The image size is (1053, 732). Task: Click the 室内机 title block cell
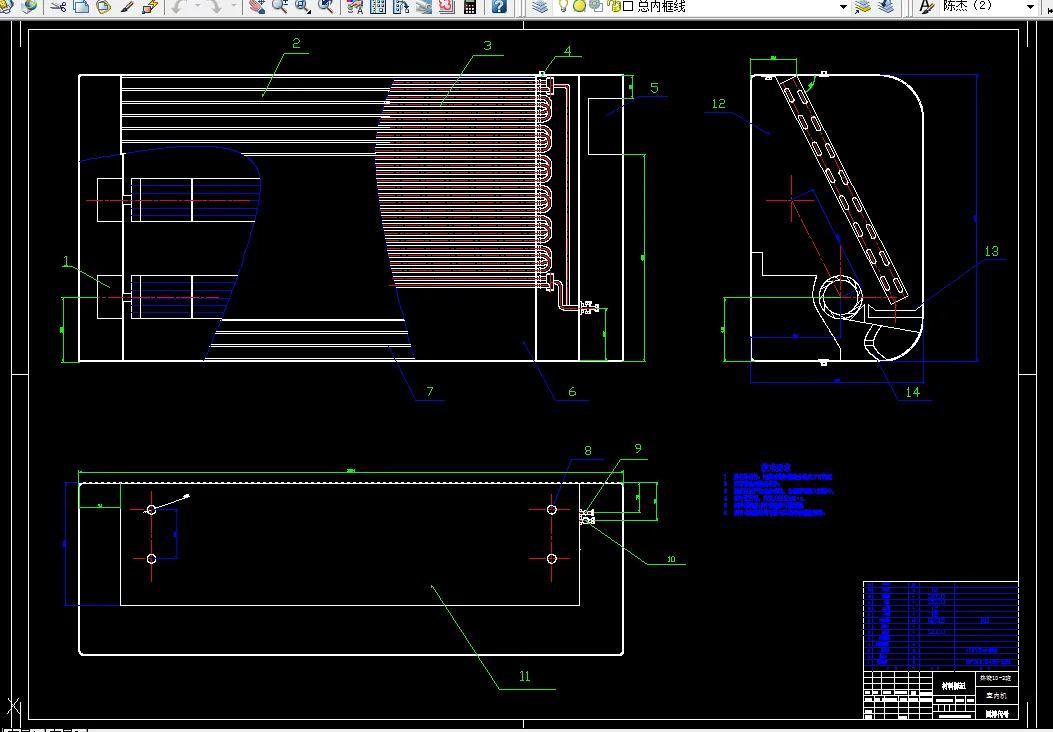[997, 696]
